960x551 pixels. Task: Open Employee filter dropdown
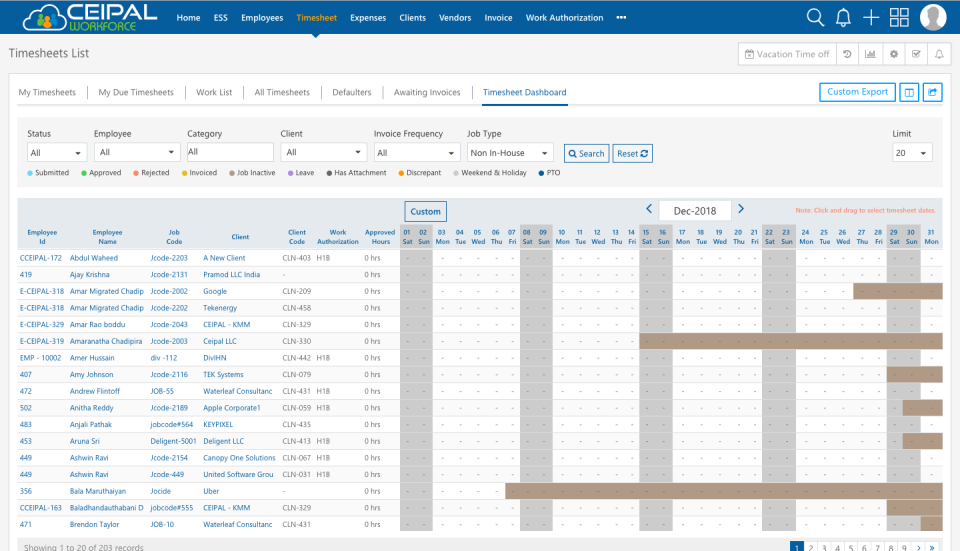pyautogui.click(x=137, y=152)
